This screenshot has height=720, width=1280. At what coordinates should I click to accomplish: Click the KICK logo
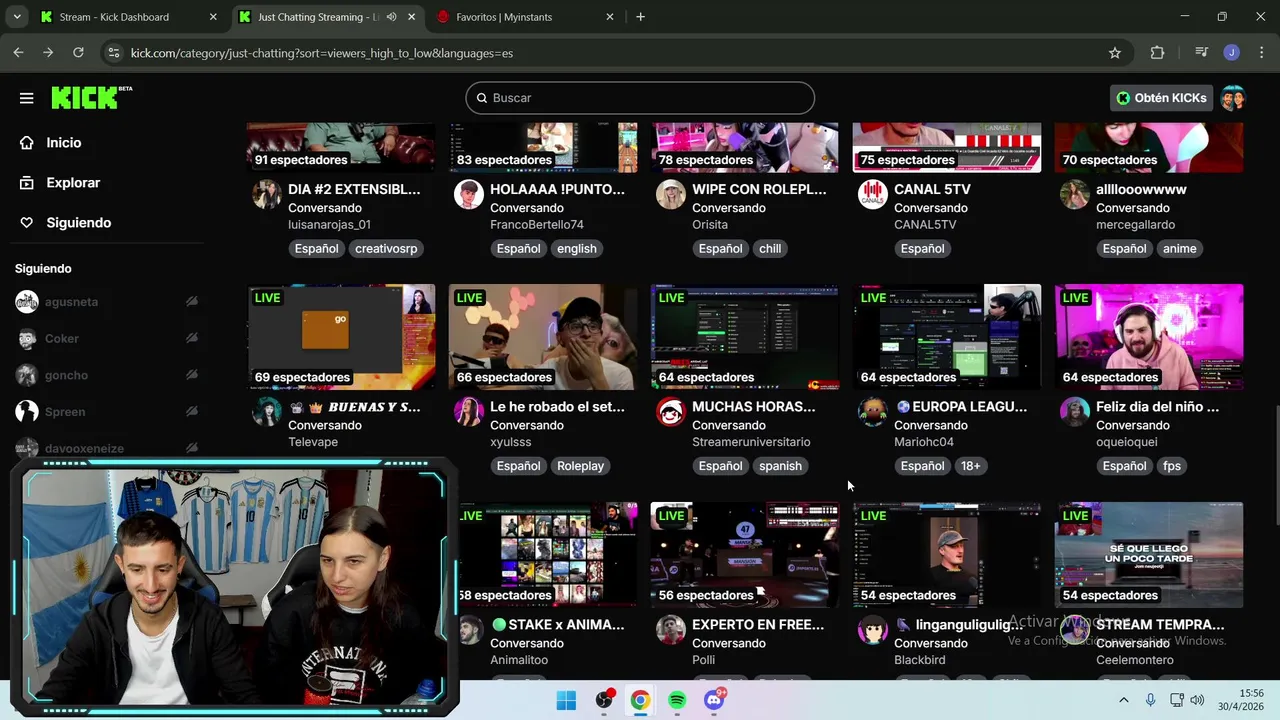point(91,97)
